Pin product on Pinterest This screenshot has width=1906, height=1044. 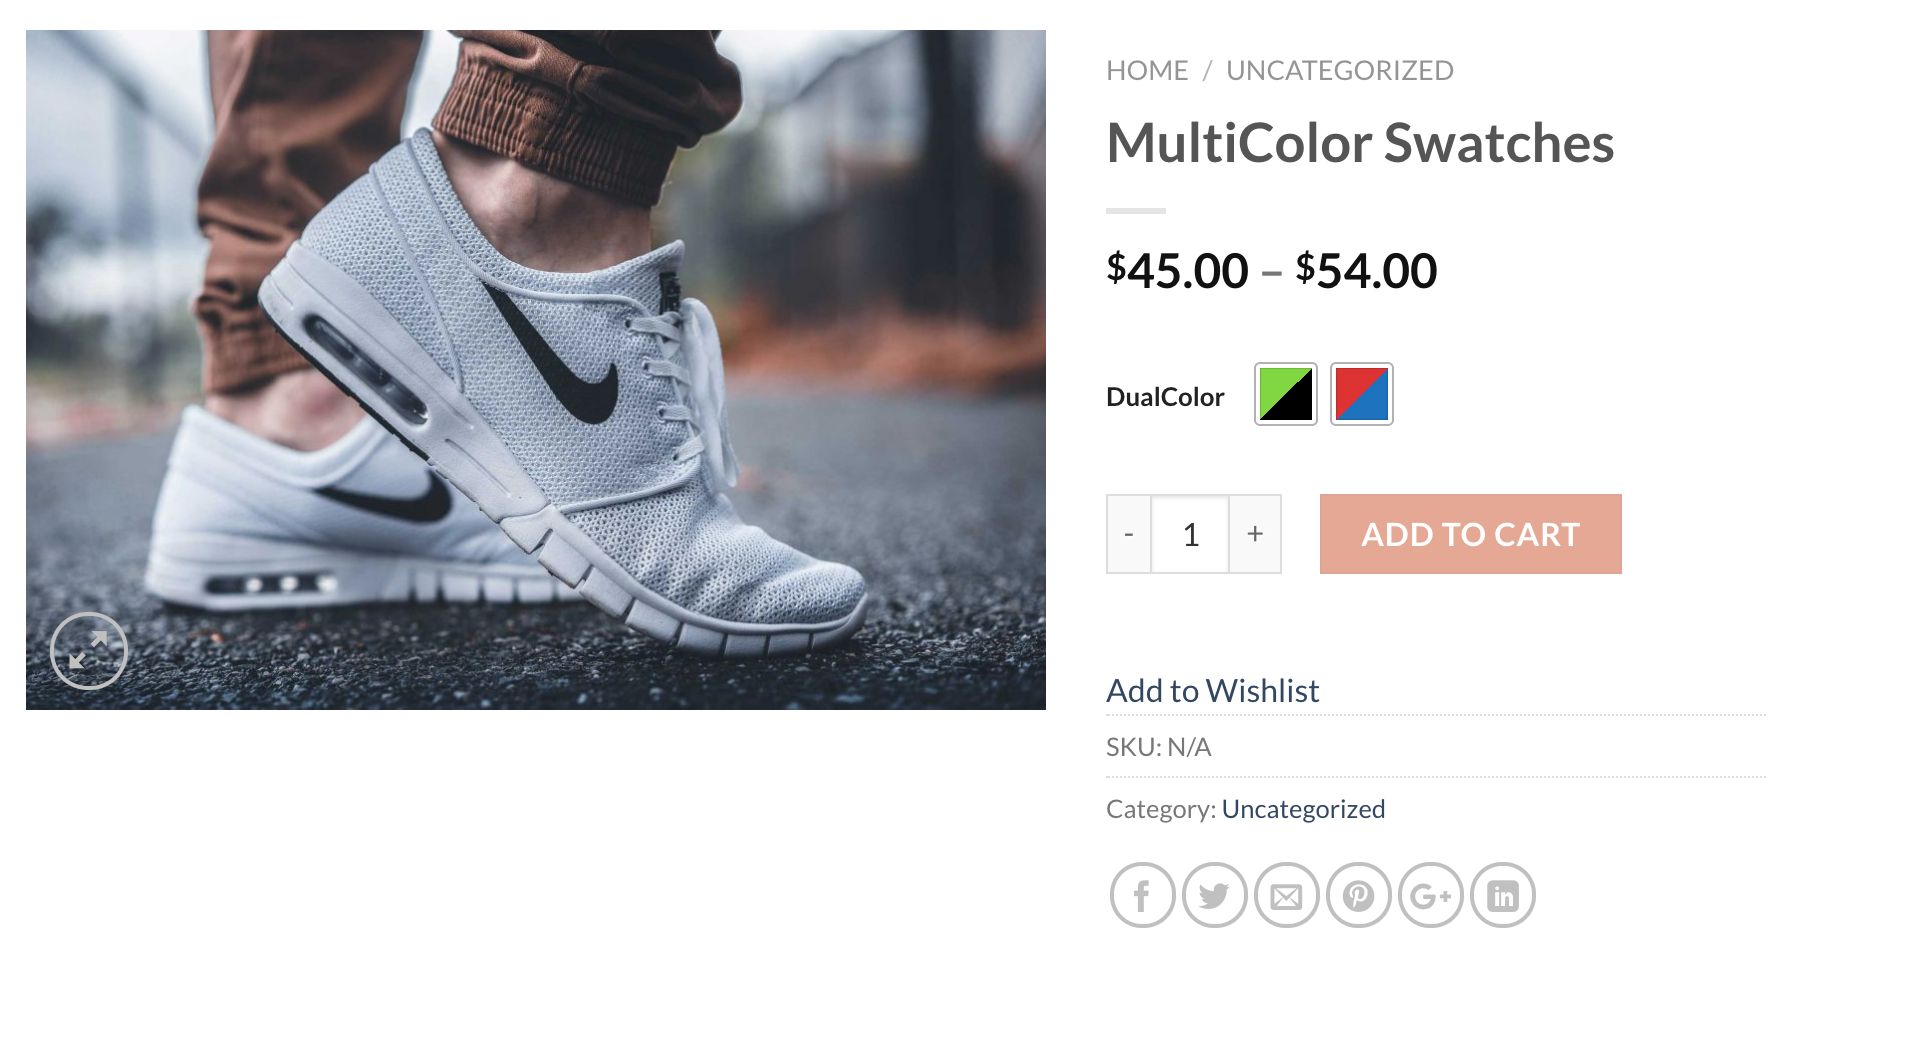click(1358, 895)
